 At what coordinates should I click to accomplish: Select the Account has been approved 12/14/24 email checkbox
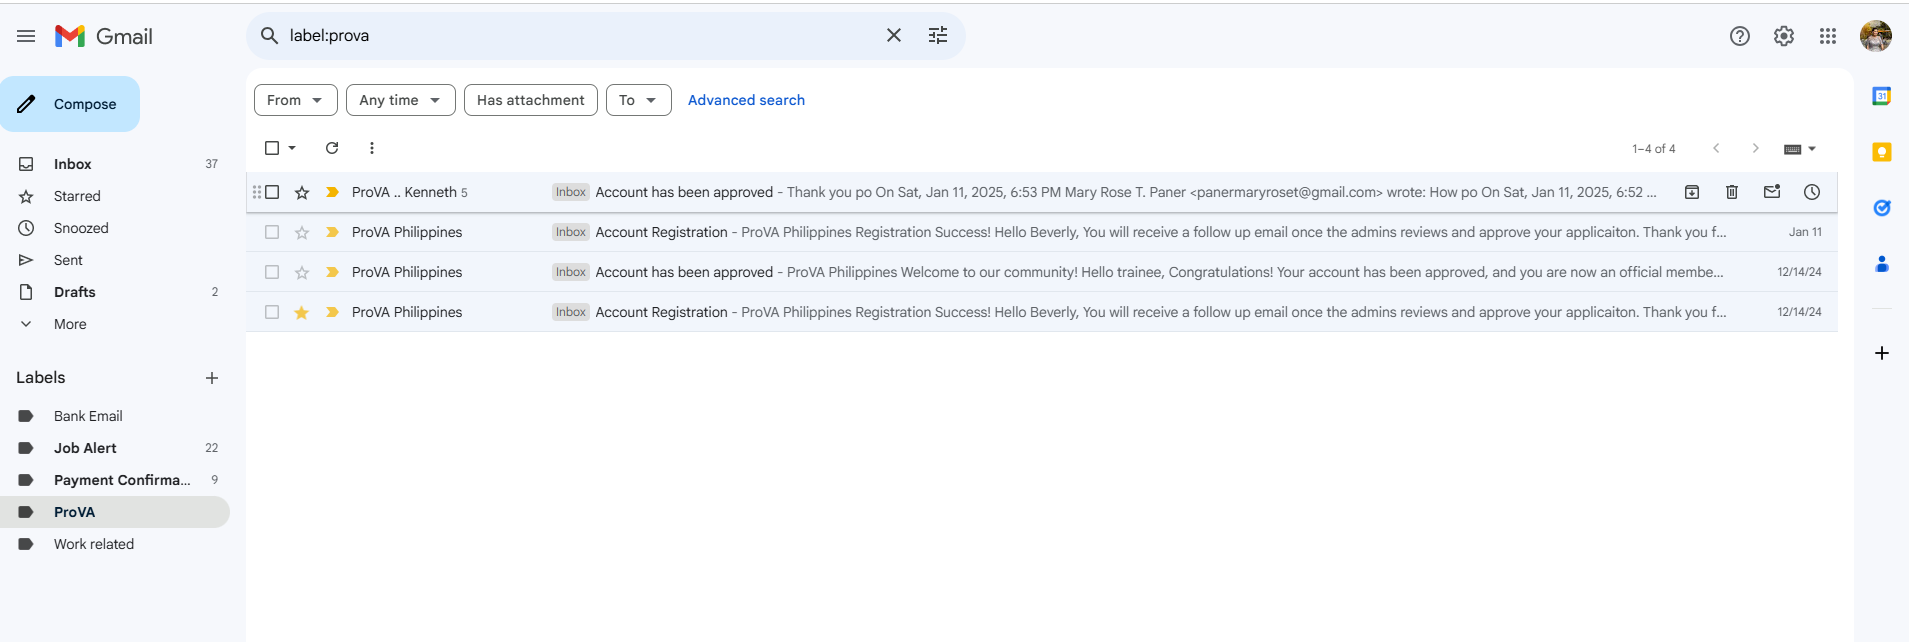click(272, 272)
